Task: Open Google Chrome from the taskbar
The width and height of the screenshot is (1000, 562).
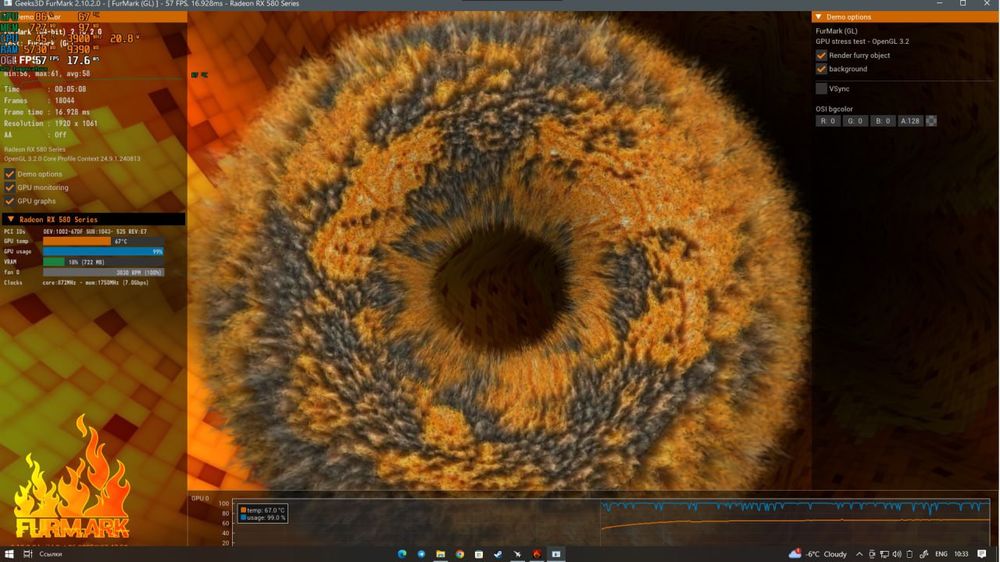Action: 459,554
